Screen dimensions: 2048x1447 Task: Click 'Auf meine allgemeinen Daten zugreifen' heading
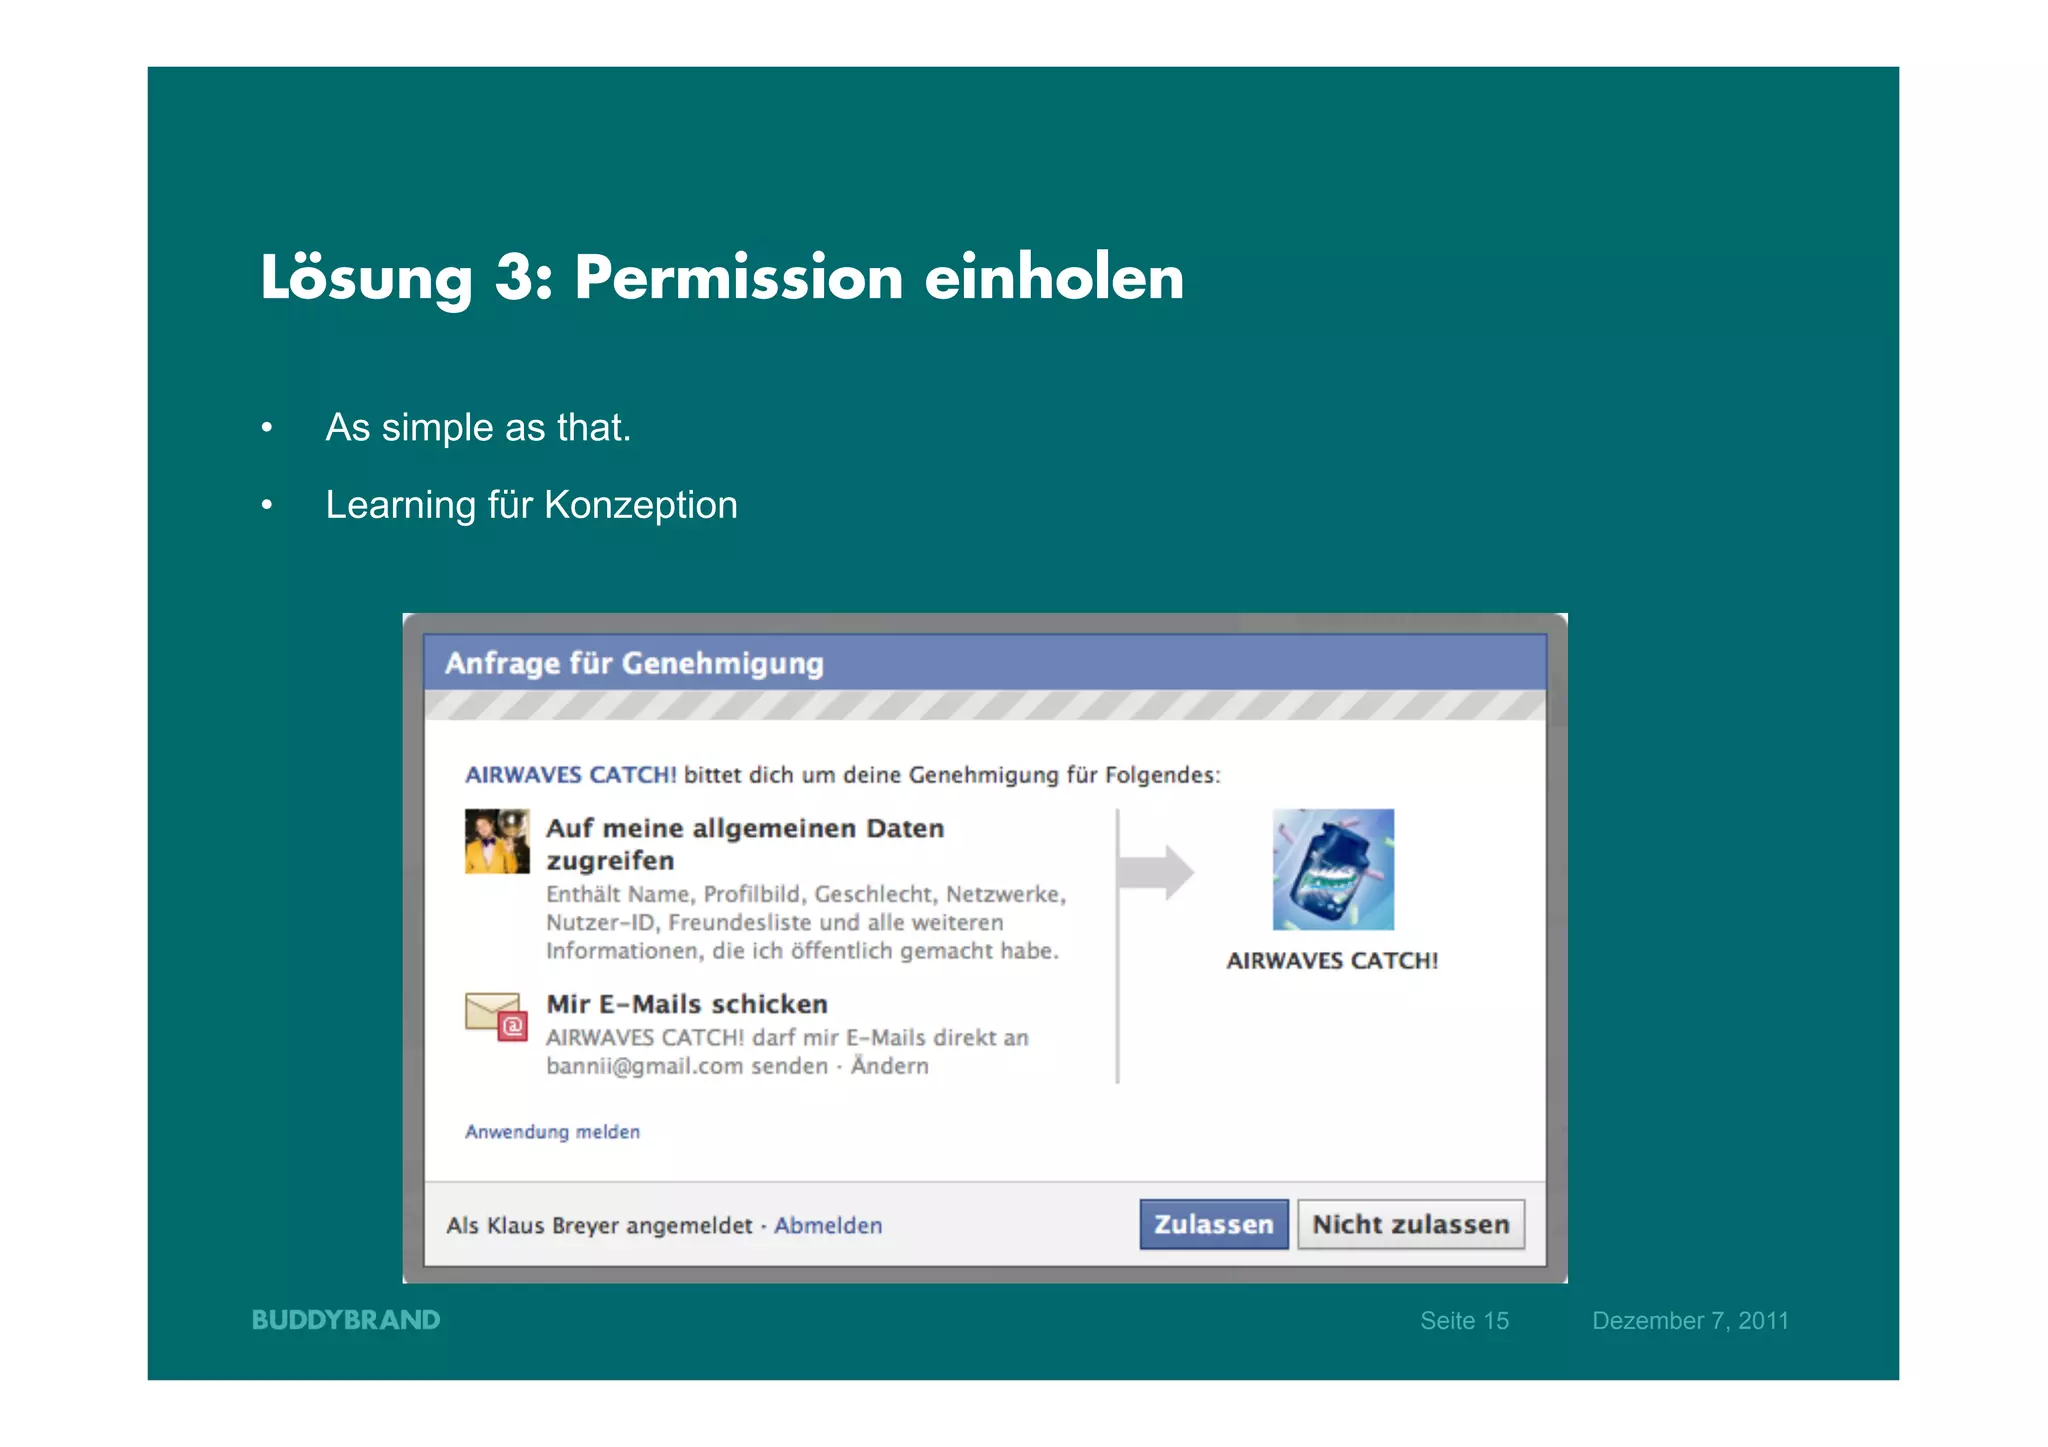745,844
